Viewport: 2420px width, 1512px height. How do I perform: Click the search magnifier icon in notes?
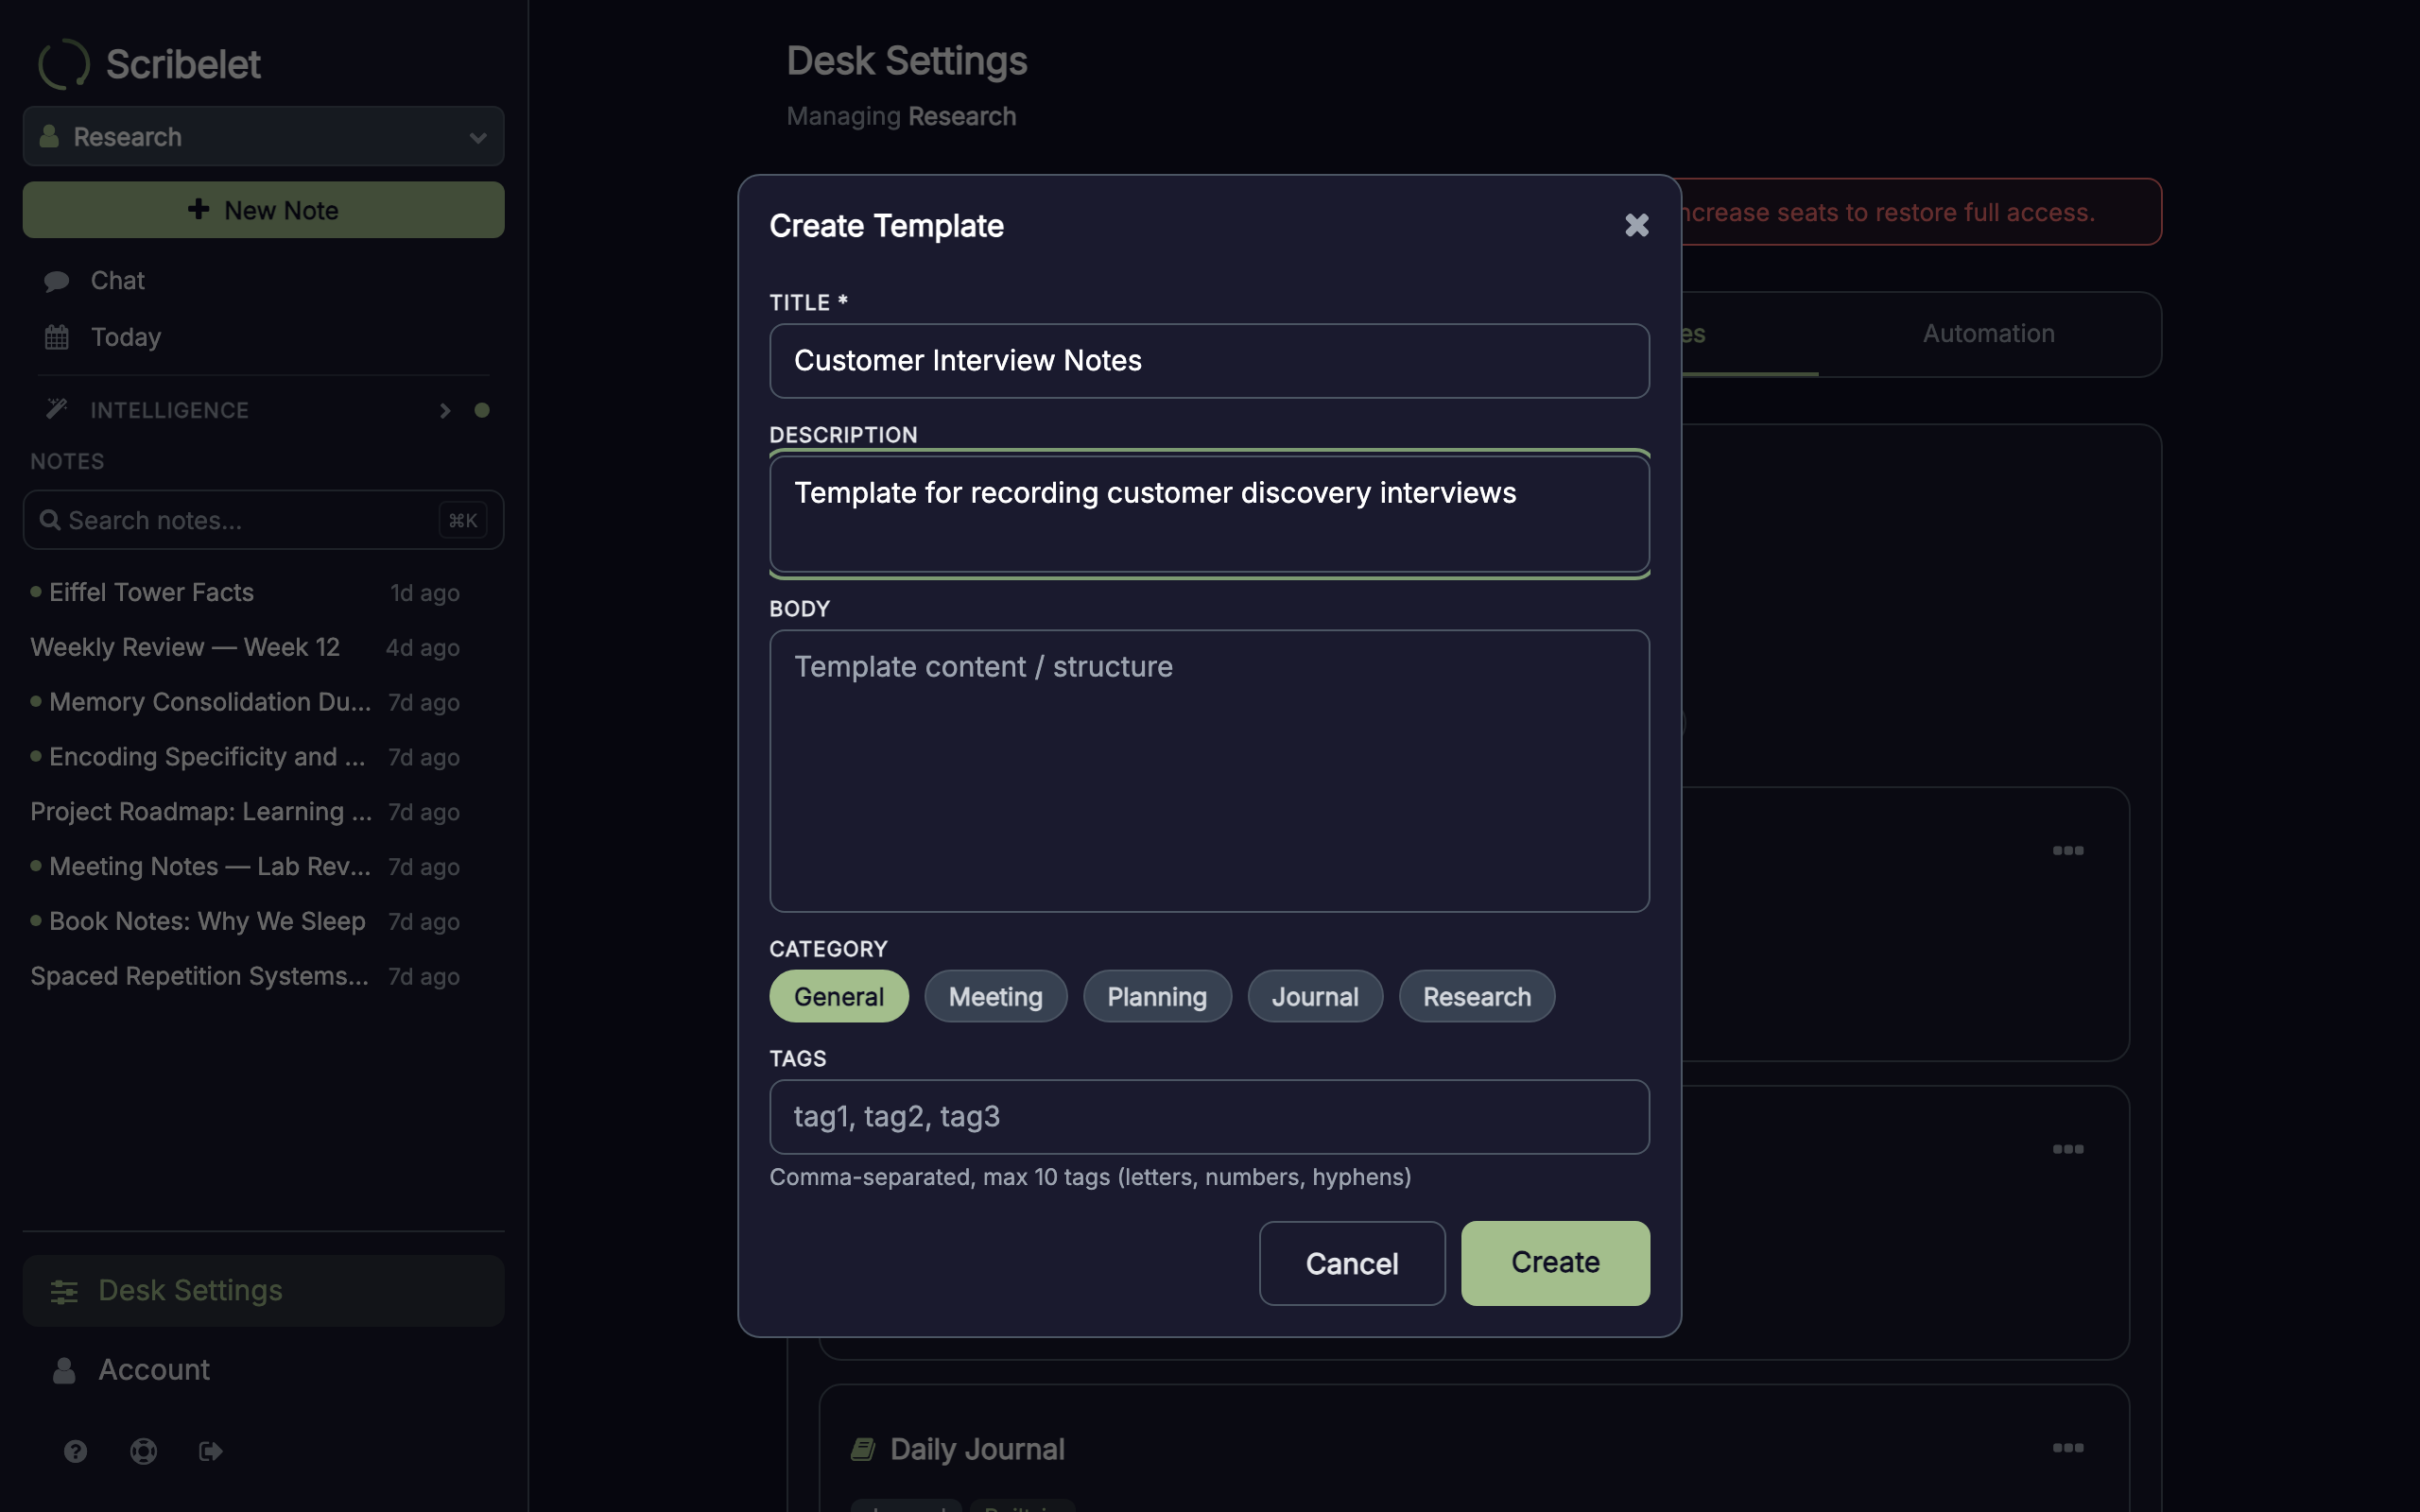point(50,519)
